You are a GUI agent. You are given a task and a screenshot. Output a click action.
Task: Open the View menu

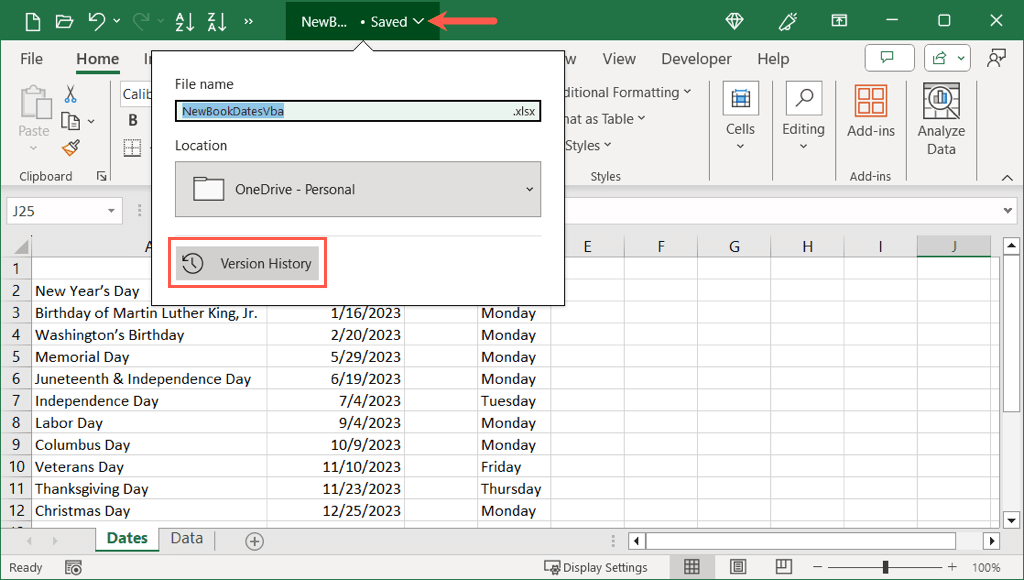coord(619,58)
